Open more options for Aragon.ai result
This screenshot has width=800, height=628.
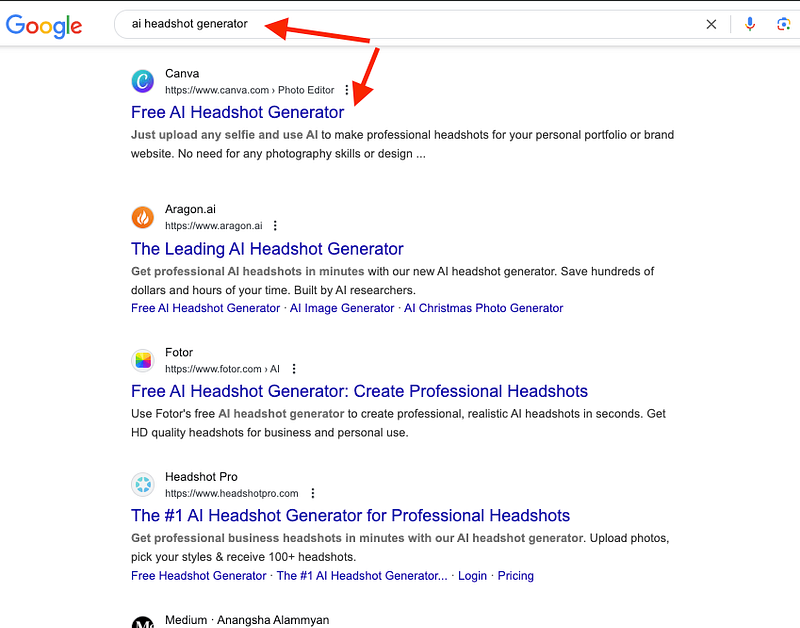[275, 226]
